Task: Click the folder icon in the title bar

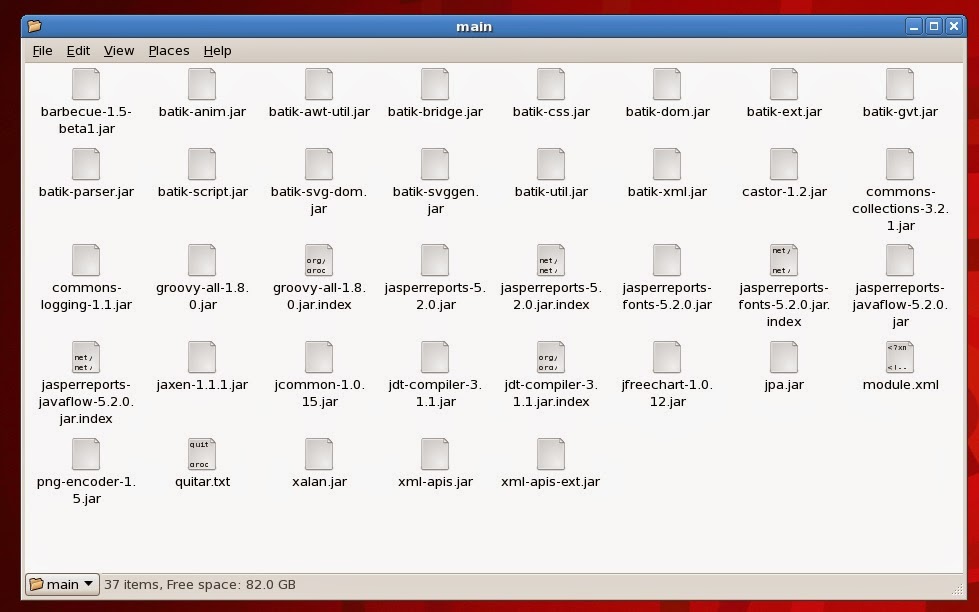Action: click(x=35, y=26)
